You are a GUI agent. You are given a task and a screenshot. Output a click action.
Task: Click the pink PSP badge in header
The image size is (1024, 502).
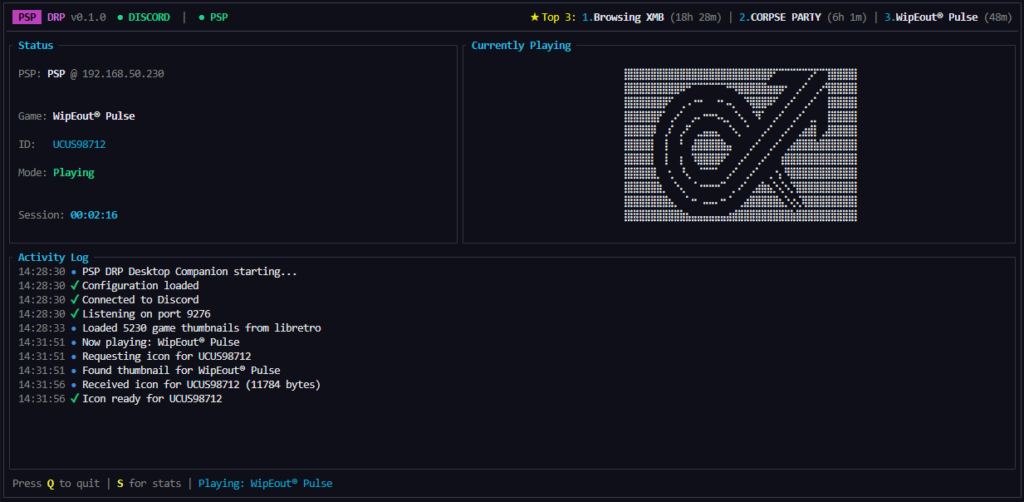[x=26, y=17]
